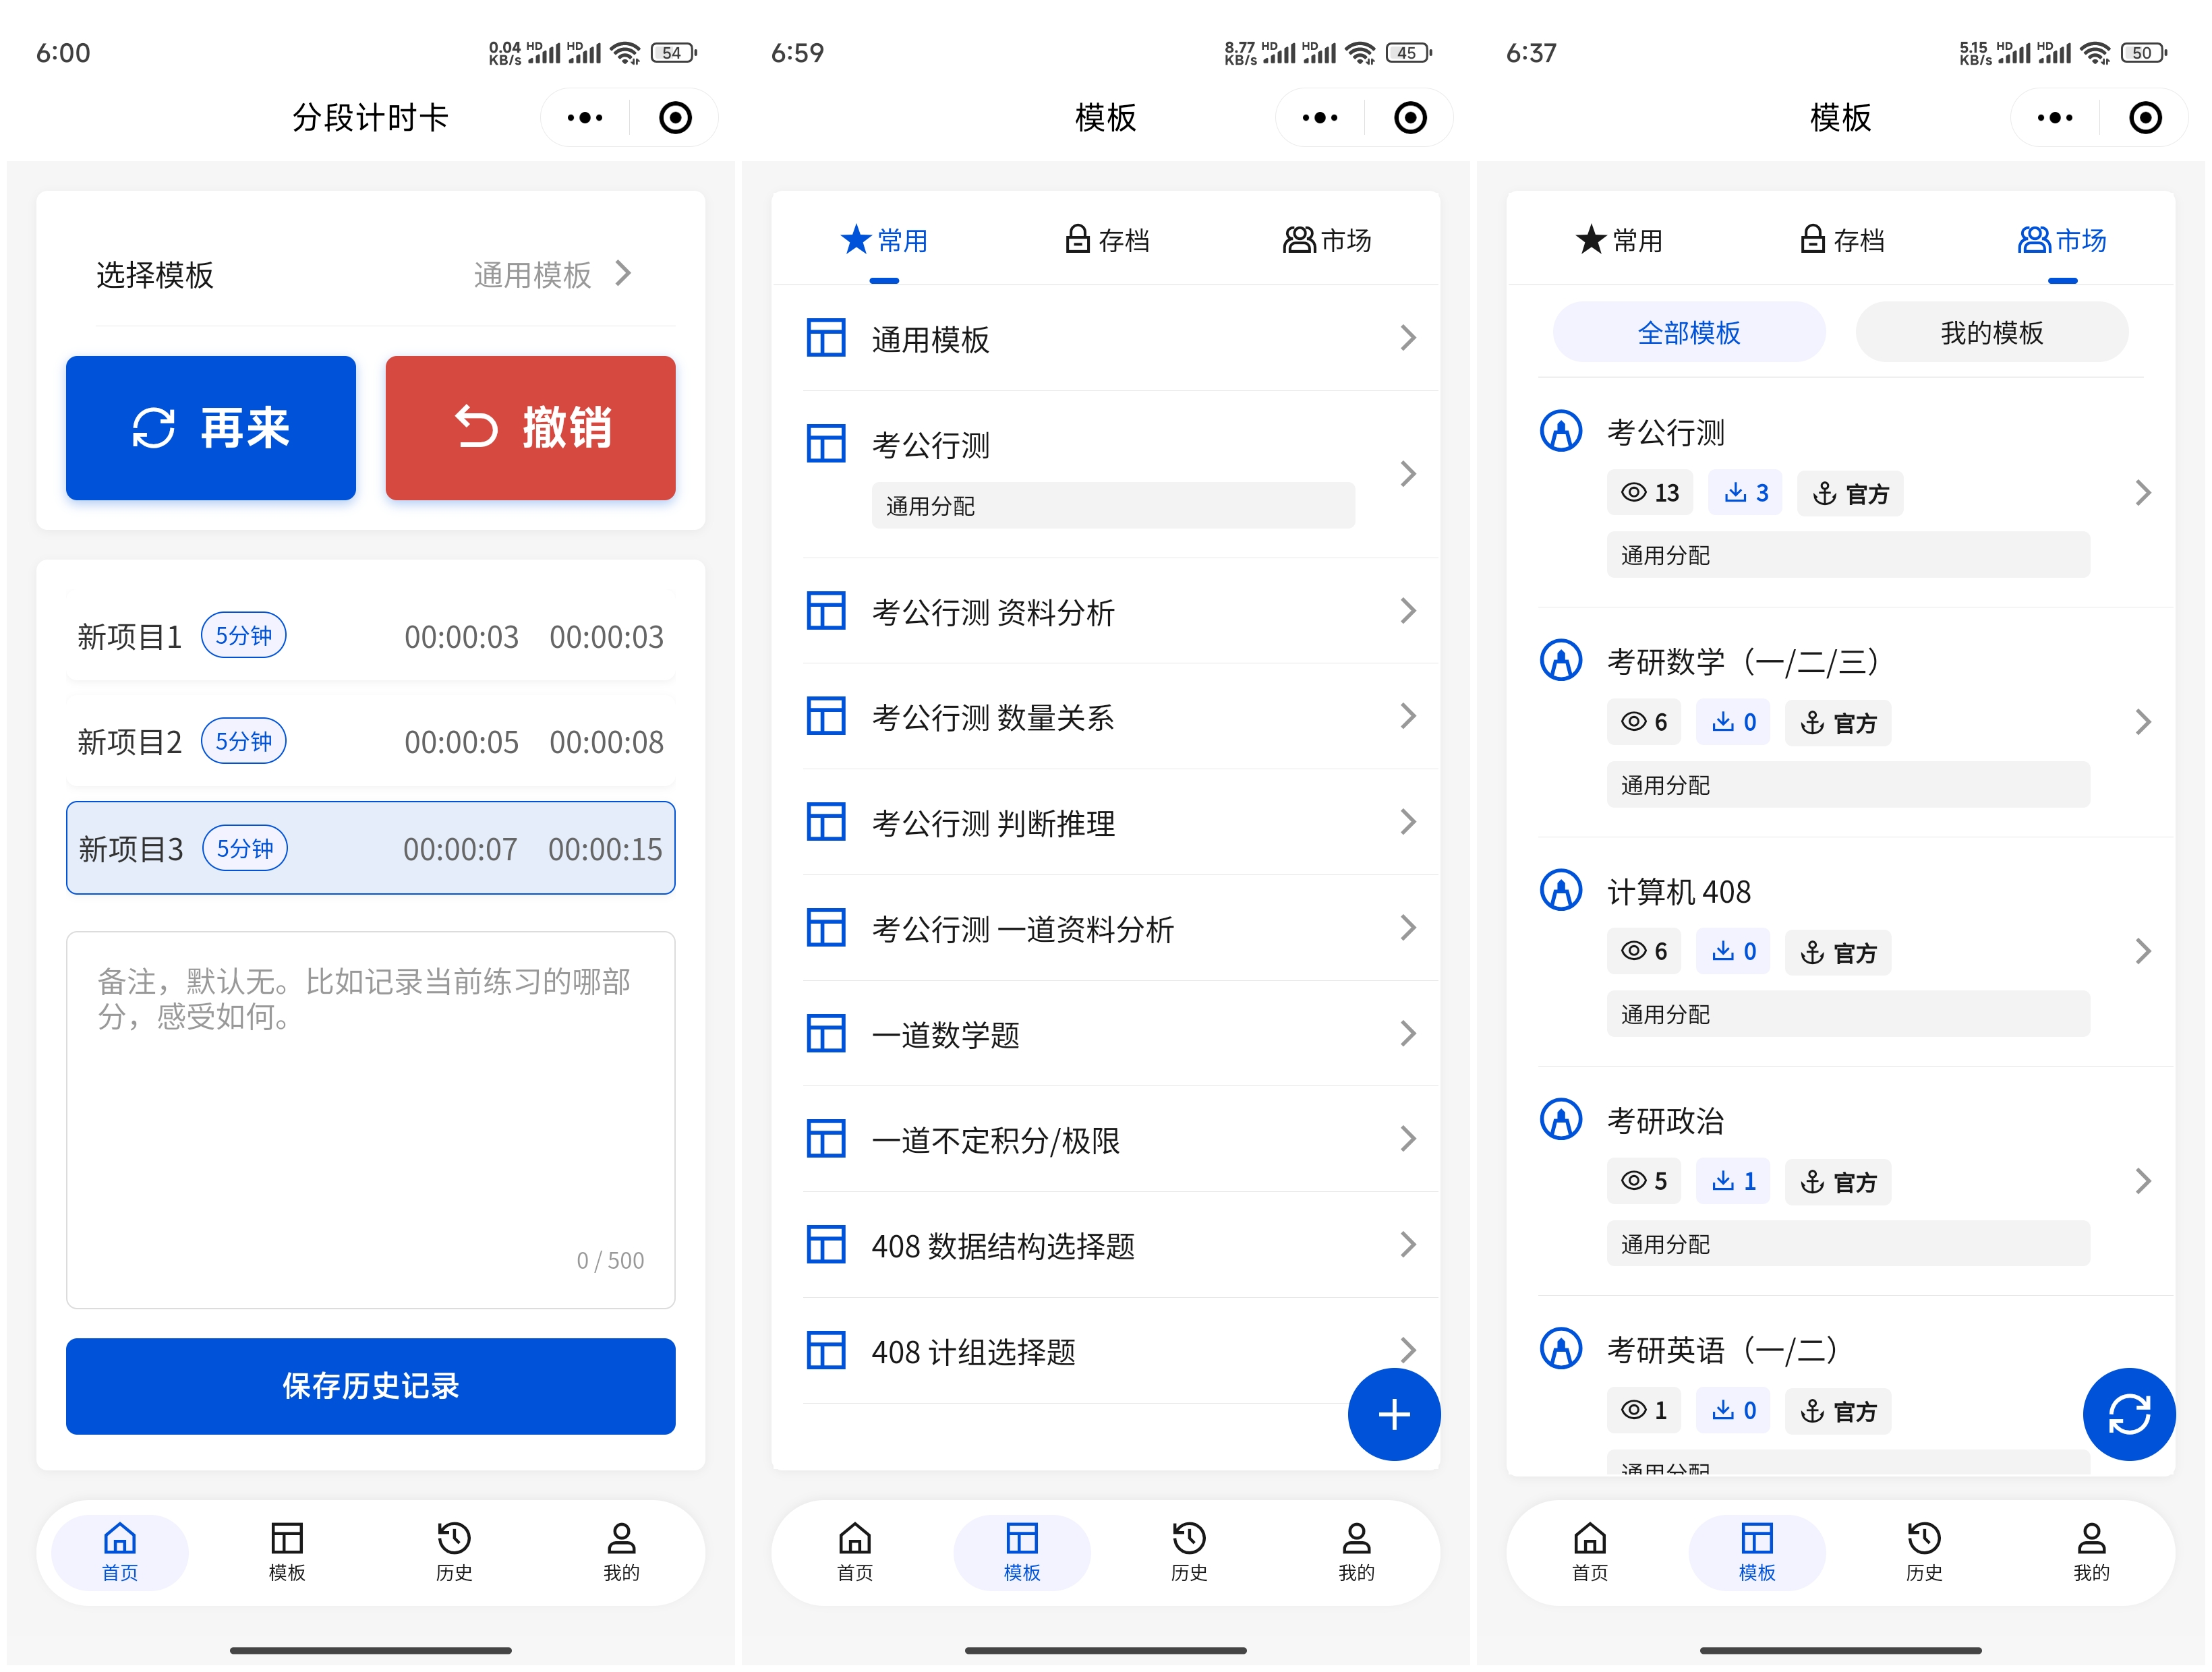Open the 计算机 408 market entry chevron
This screenshot has width=2212, height=1672.
pyautogui.click(x=2142, y=951)
